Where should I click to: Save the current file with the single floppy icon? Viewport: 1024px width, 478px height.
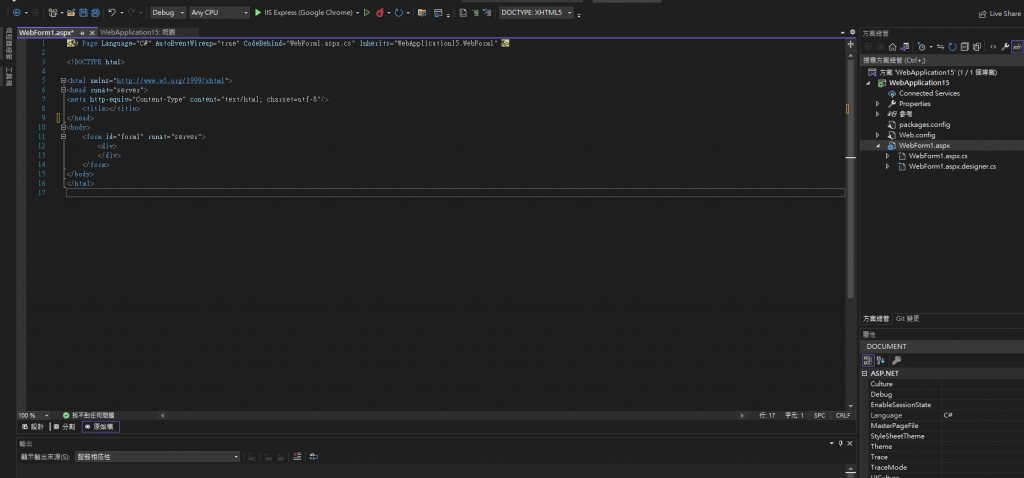[84, 12]
